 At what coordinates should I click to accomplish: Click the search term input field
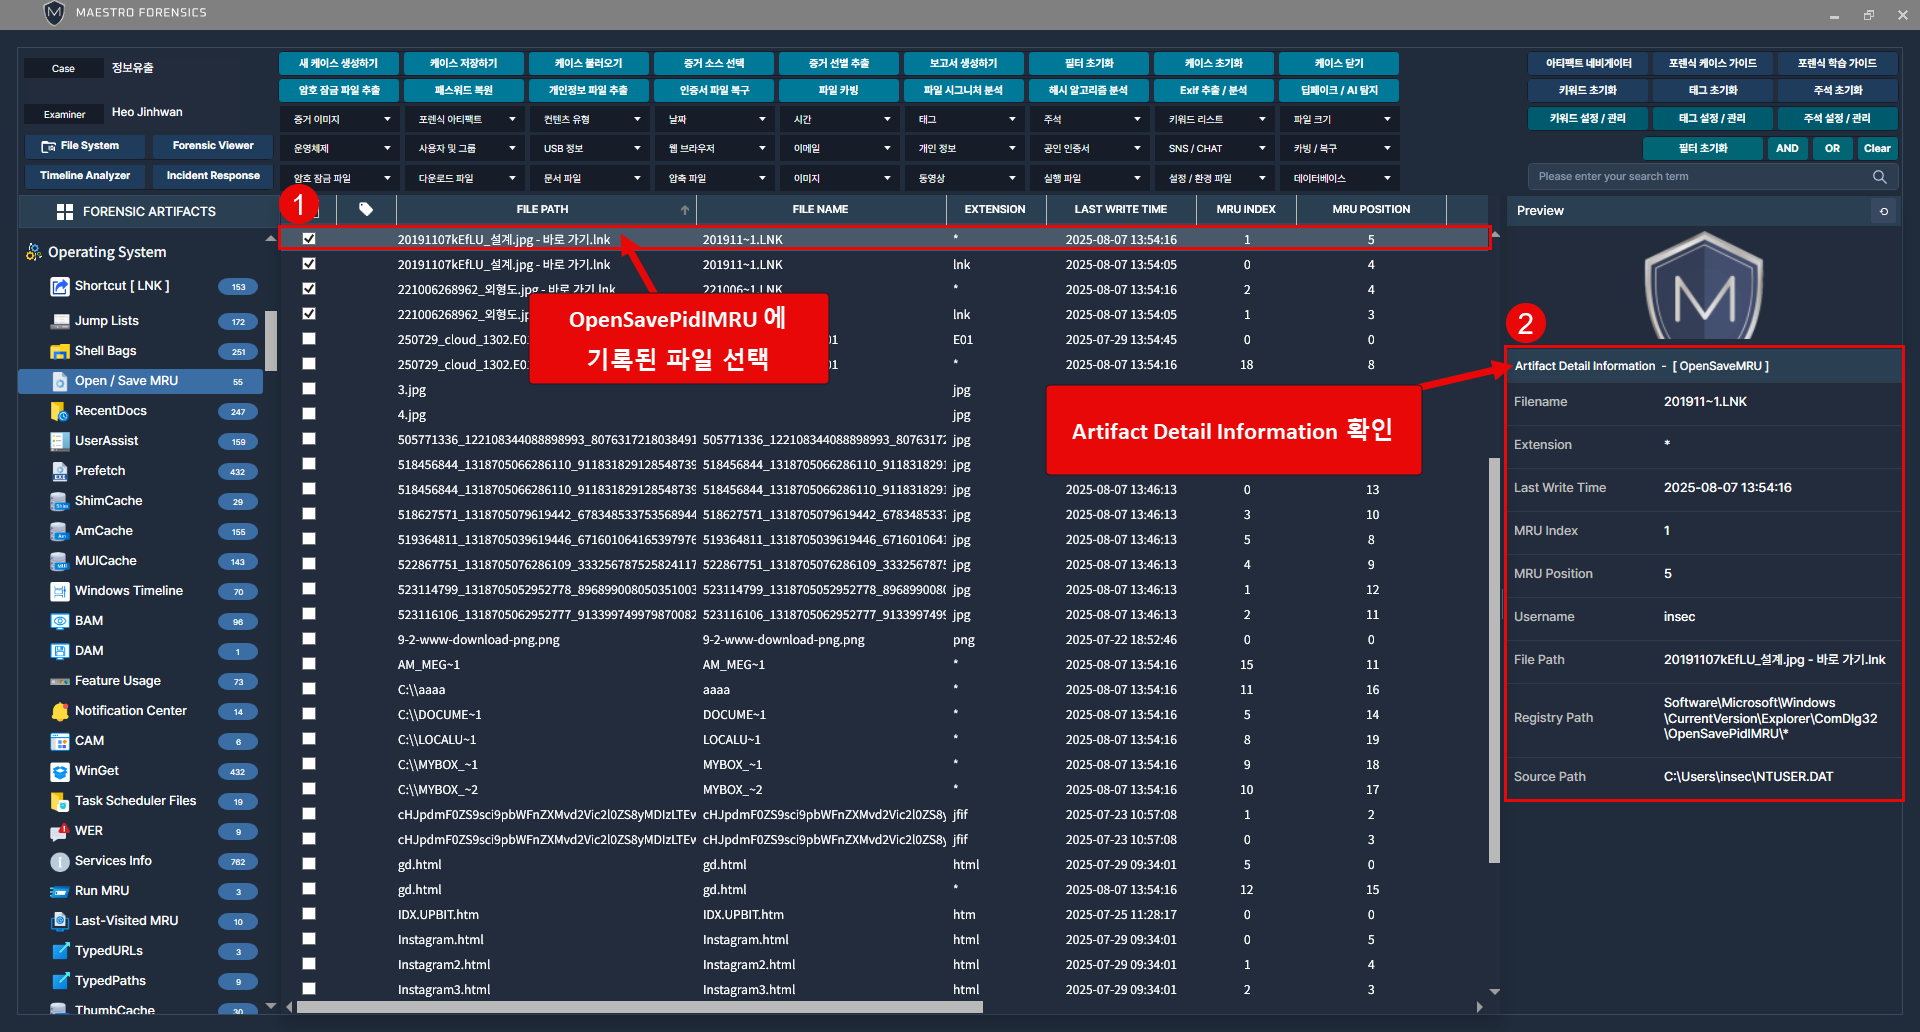1700,177
